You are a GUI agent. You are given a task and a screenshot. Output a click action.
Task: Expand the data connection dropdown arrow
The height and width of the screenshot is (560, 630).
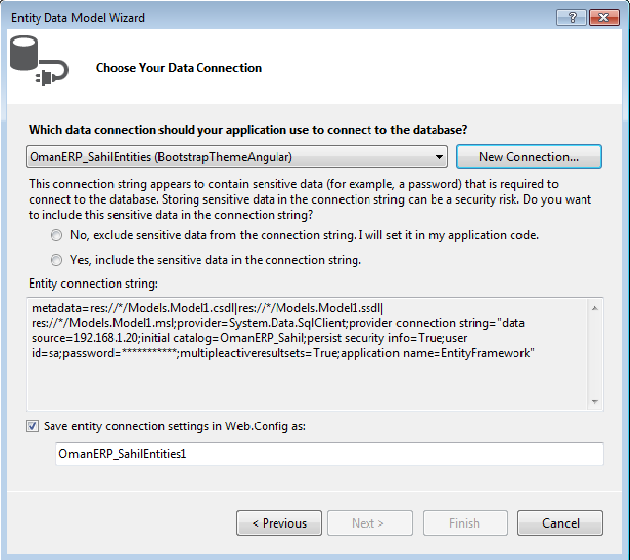[x=440, y=157]
